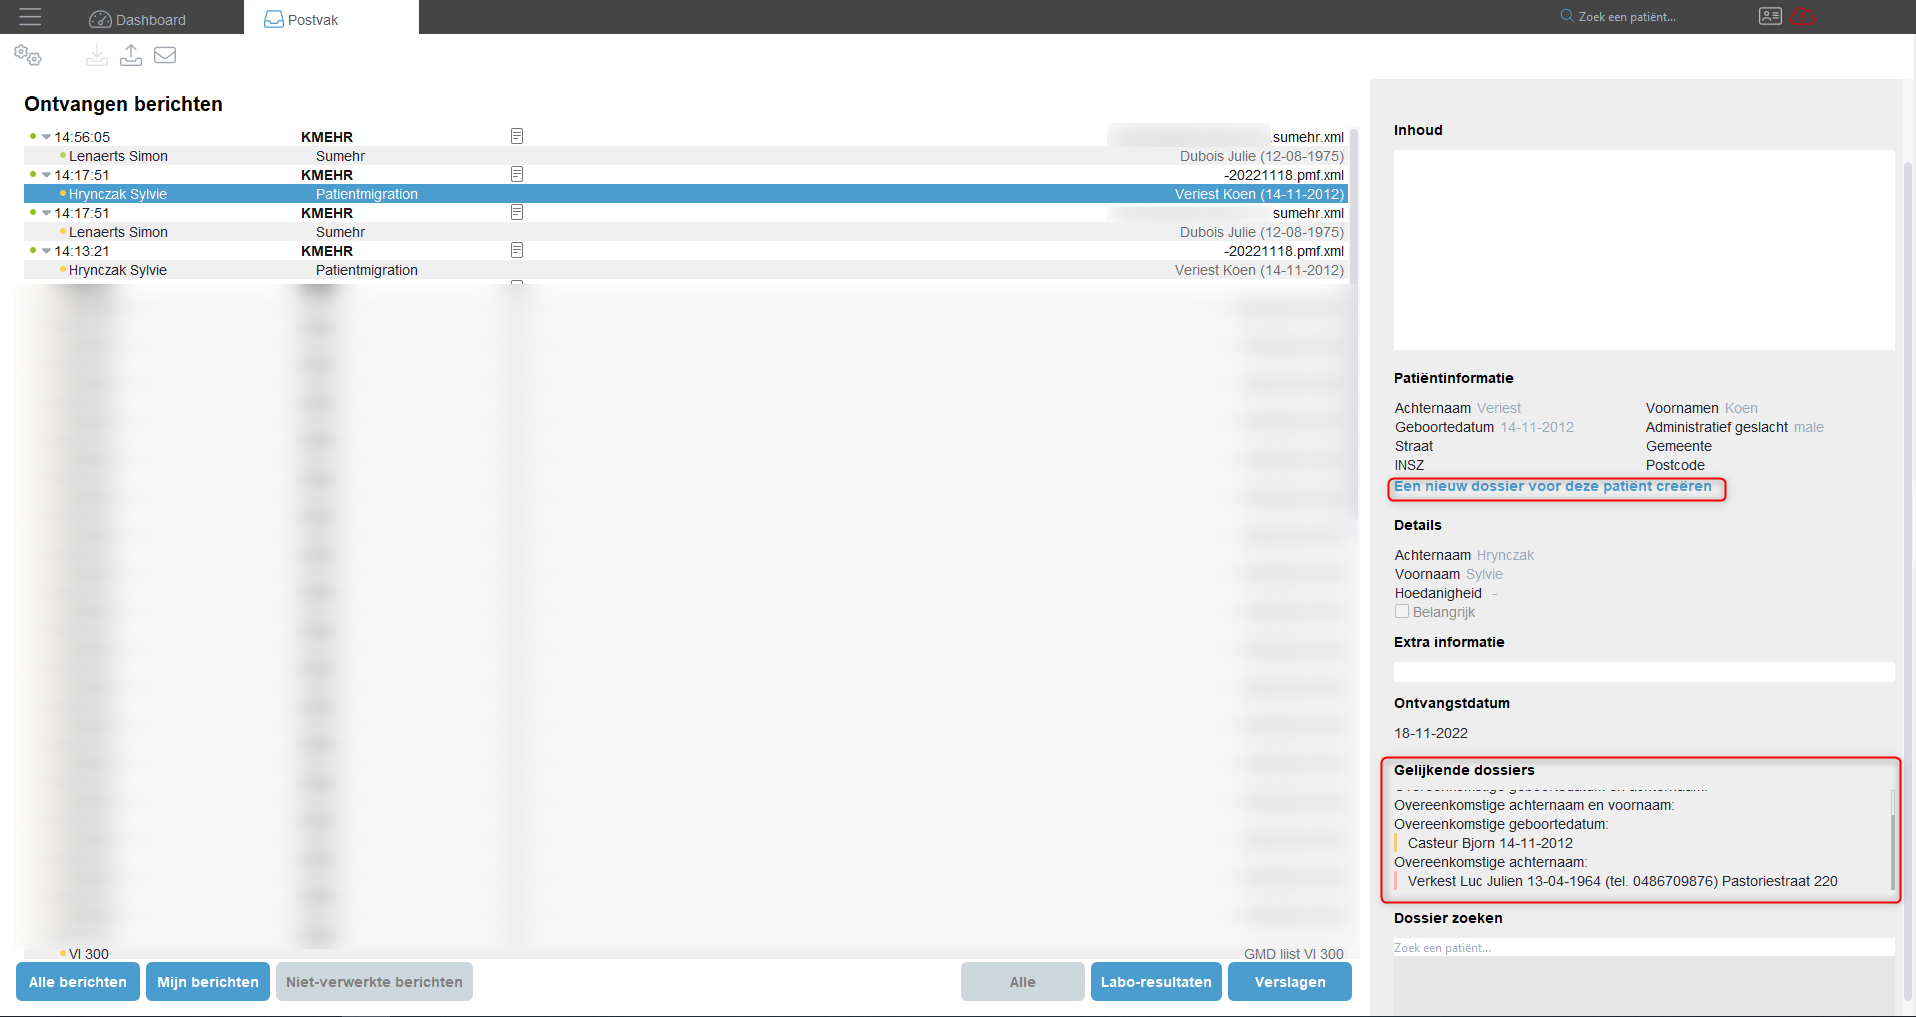
Task: Open the eID card reader icon
Action: pyautogui.click(x=1770, y=16)
